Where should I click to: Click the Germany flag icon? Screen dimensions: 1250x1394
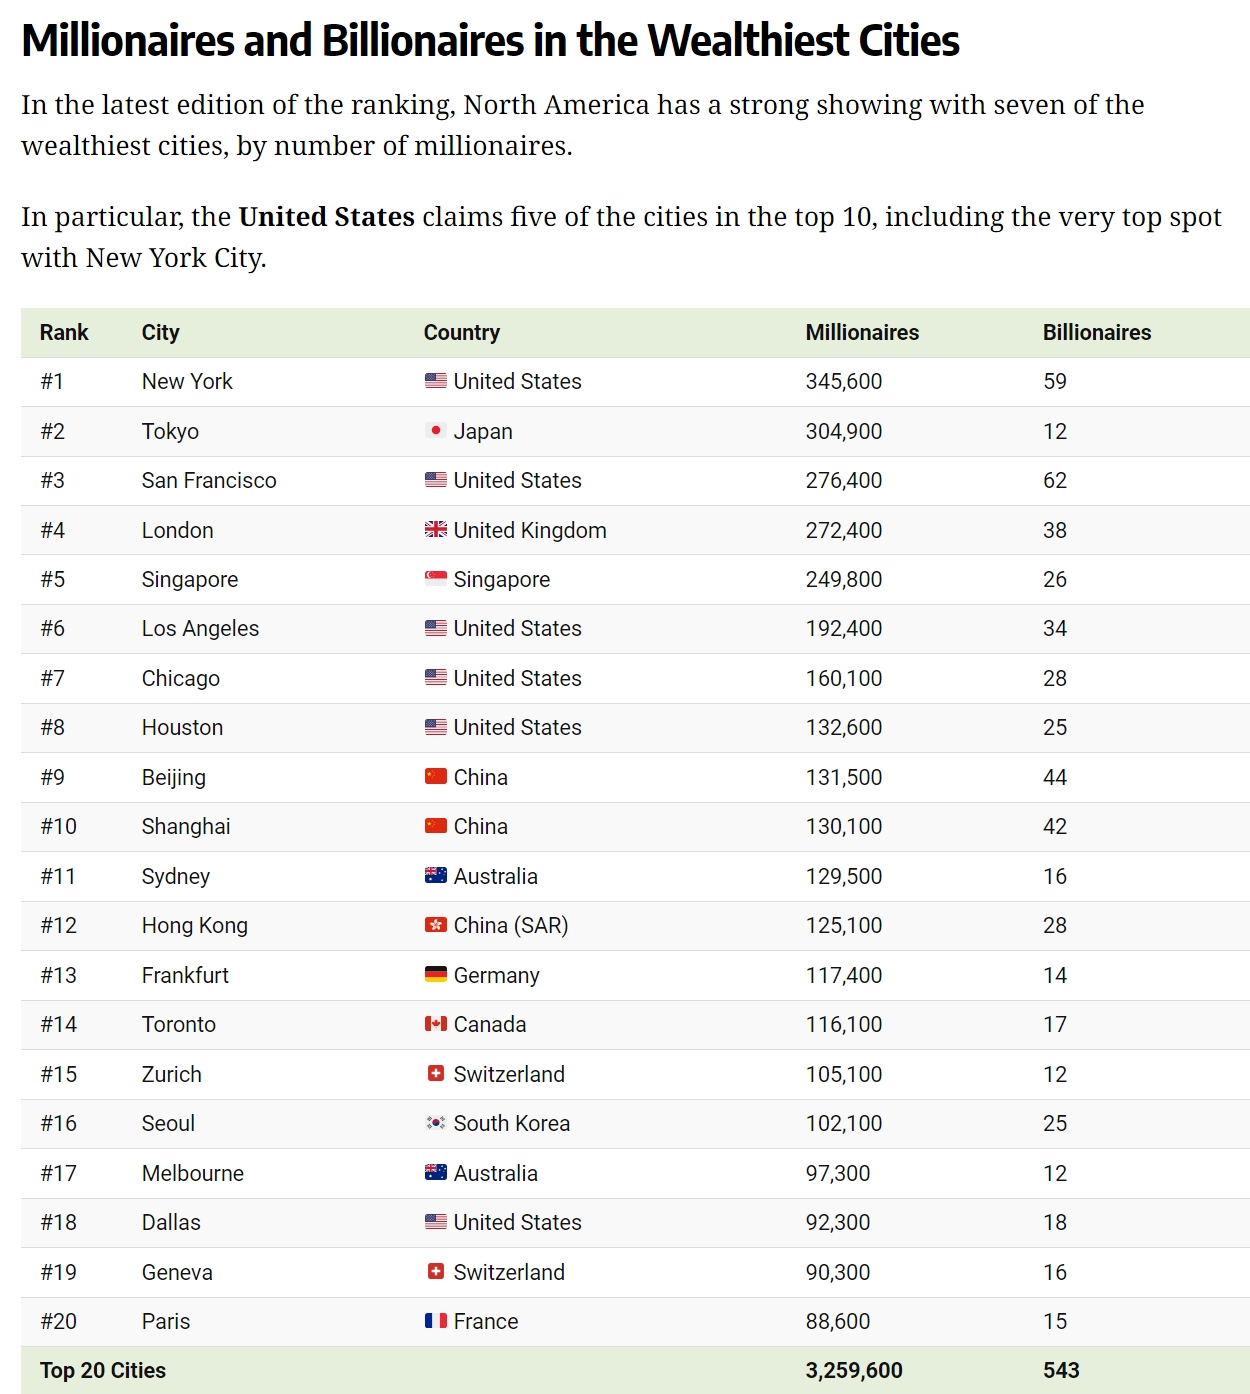435,975
